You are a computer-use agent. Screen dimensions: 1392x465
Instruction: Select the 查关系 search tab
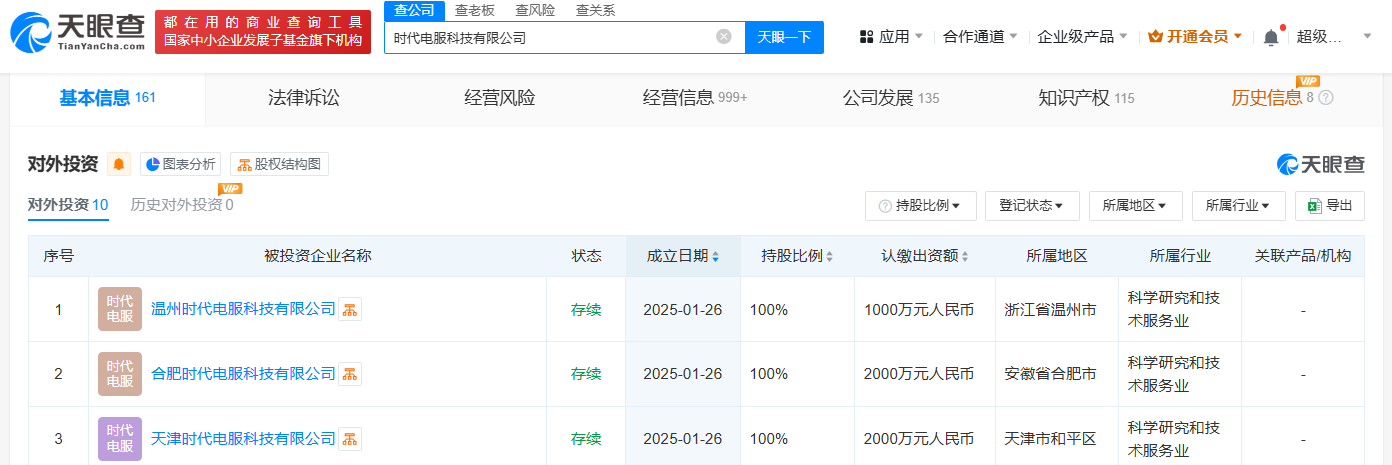595,10
